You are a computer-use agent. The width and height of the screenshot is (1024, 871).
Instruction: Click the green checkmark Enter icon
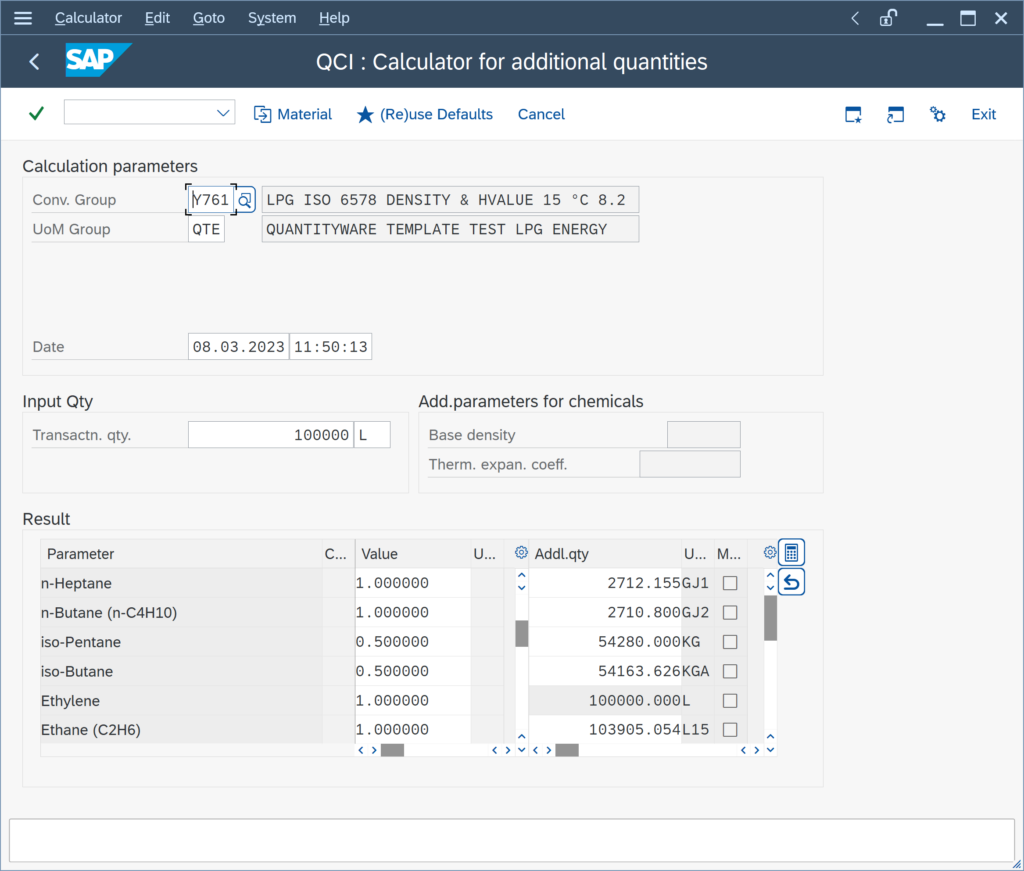pyautogui.click(x=37, y=114)
